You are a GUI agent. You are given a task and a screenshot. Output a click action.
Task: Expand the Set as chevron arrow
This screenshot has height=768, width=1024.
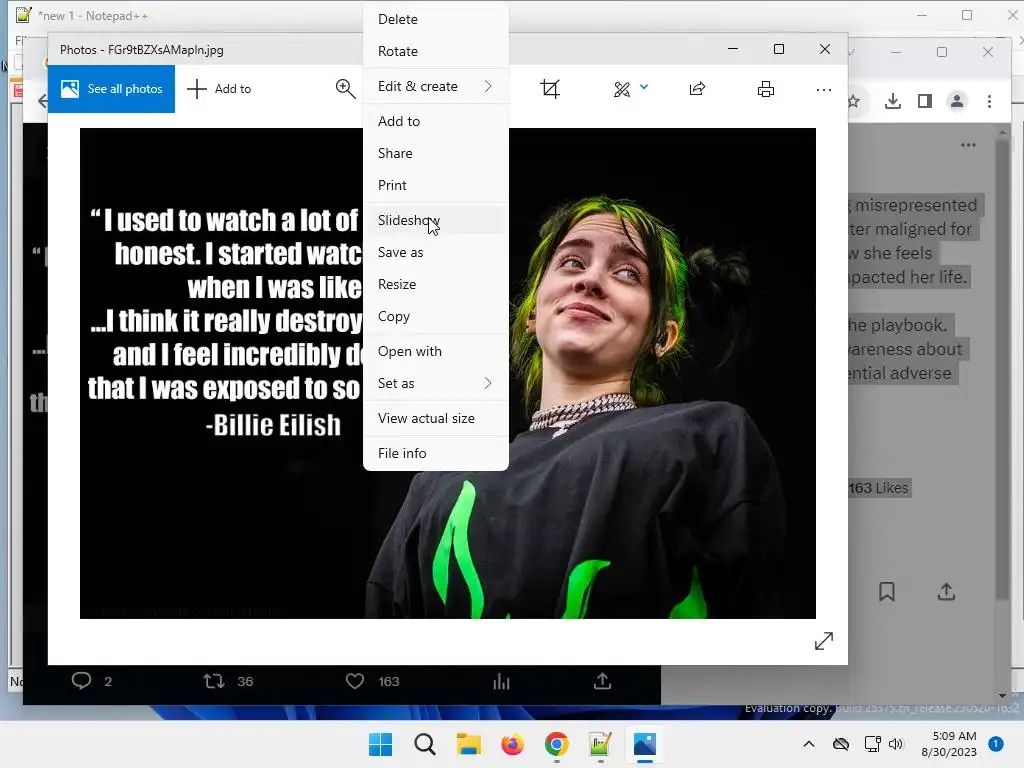tap(488, 383)
